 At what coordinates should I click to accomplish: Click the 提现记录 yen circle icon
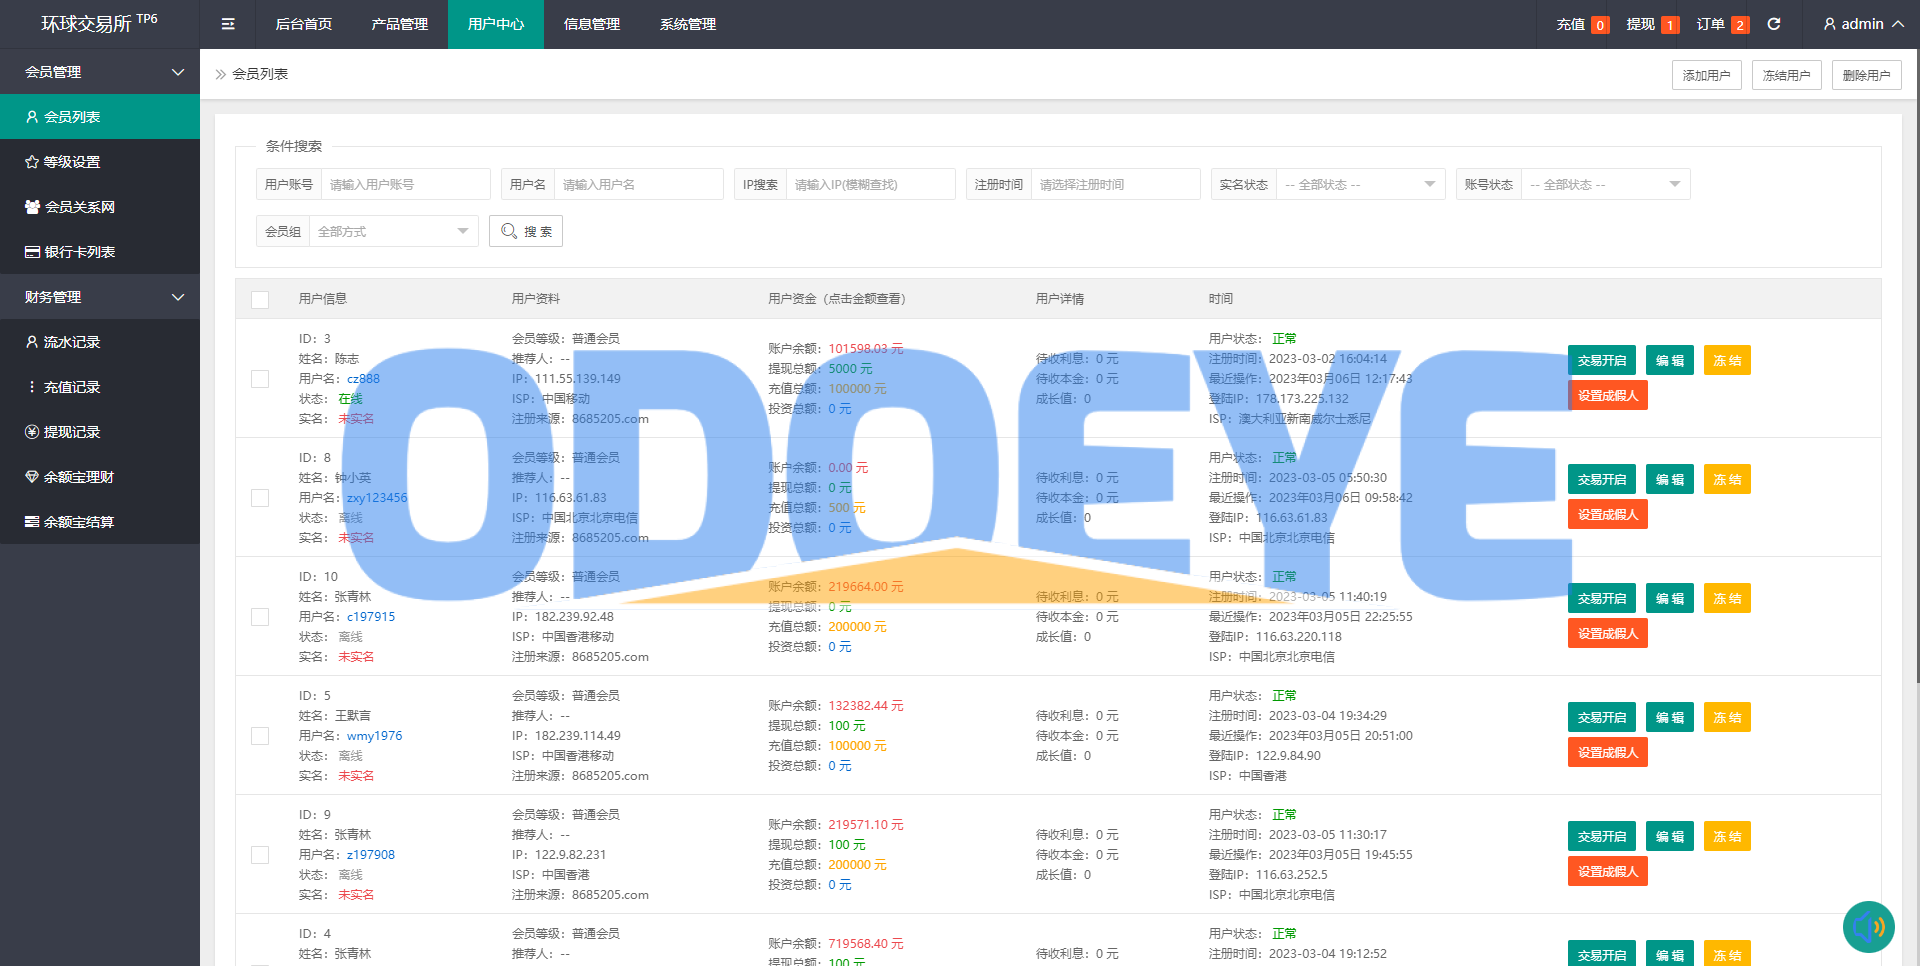[x=32, y=432]
